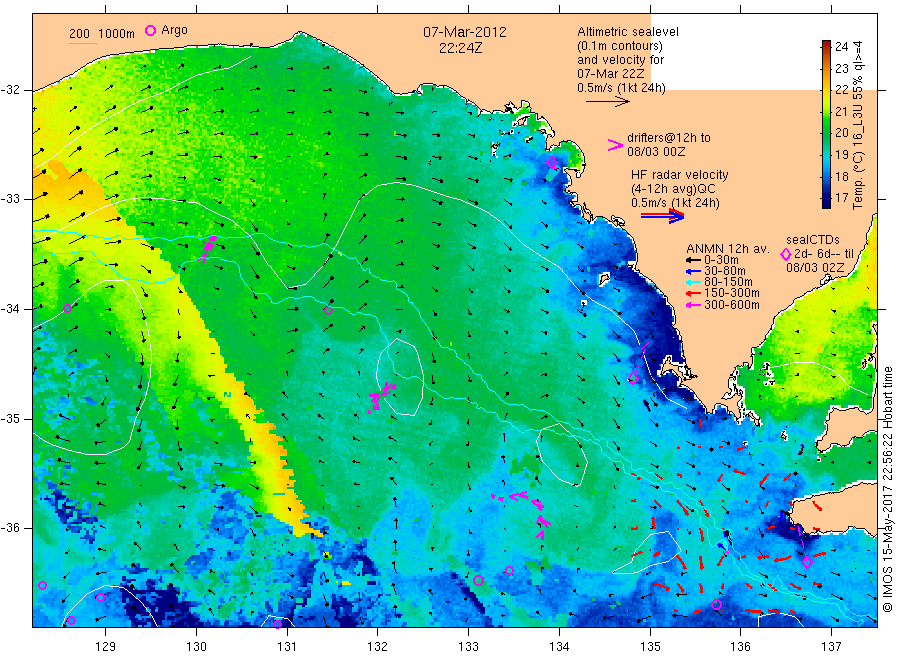Click the Argo float marker near 36.4°S 133.5°E
900x660 pixels.
point(509,570)
